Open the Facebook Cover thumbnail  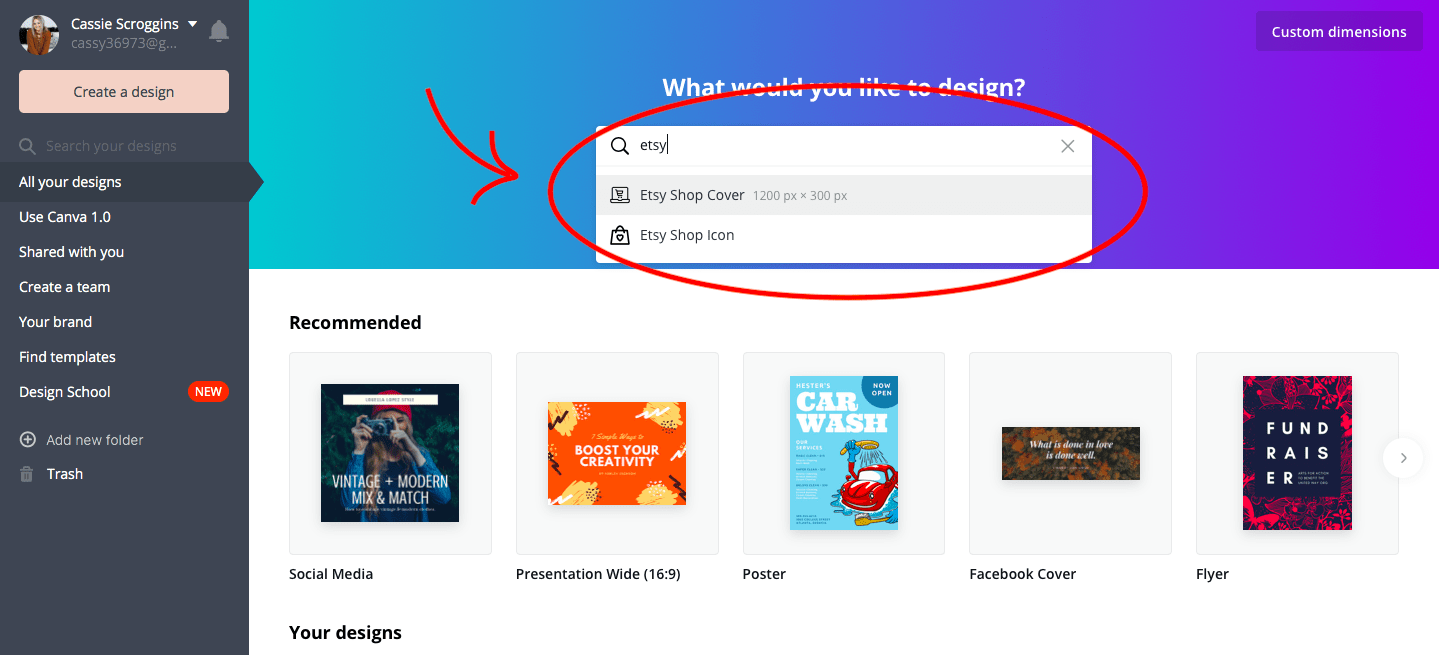pyautogui.click(x=1070, y=453)
